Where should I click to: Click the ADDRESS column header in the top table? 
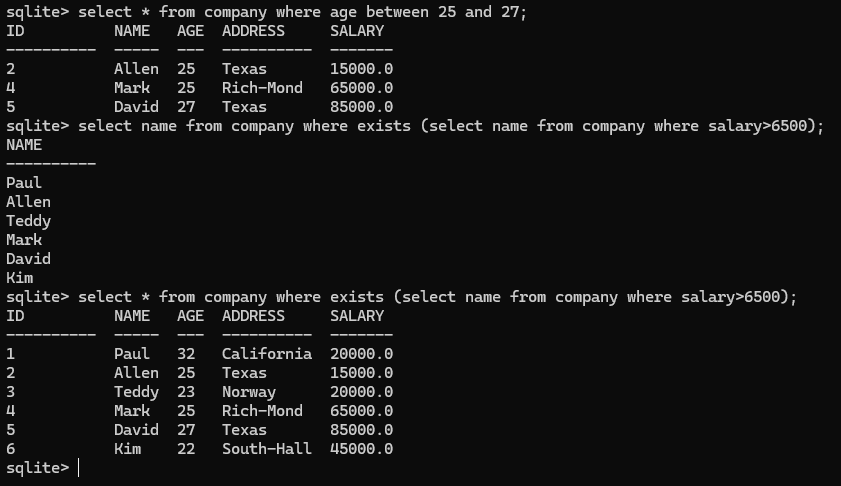(x=253, y=31)
